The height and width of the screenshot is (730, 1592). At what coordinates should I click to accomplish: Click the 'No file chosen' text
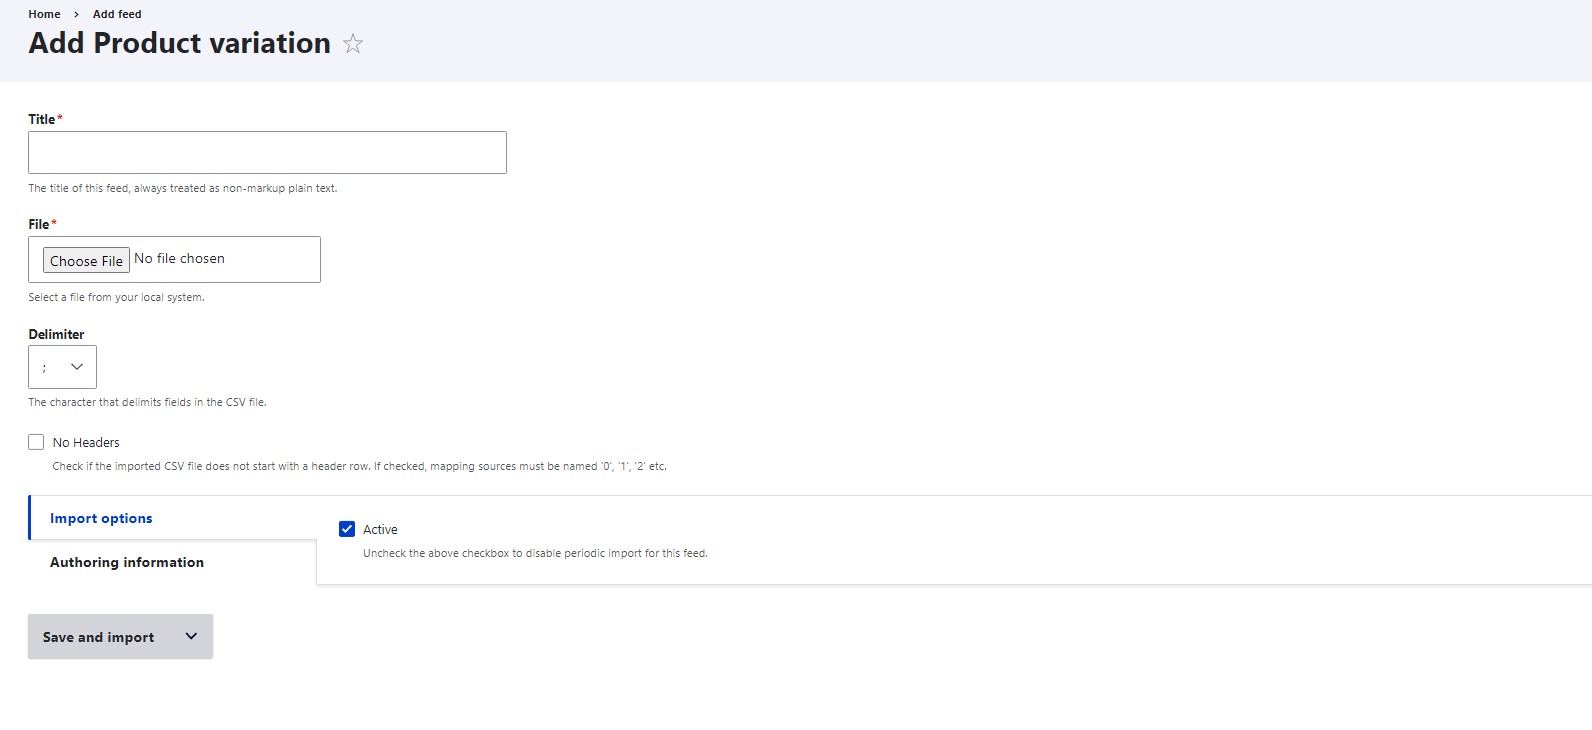[x=180, y=259]
